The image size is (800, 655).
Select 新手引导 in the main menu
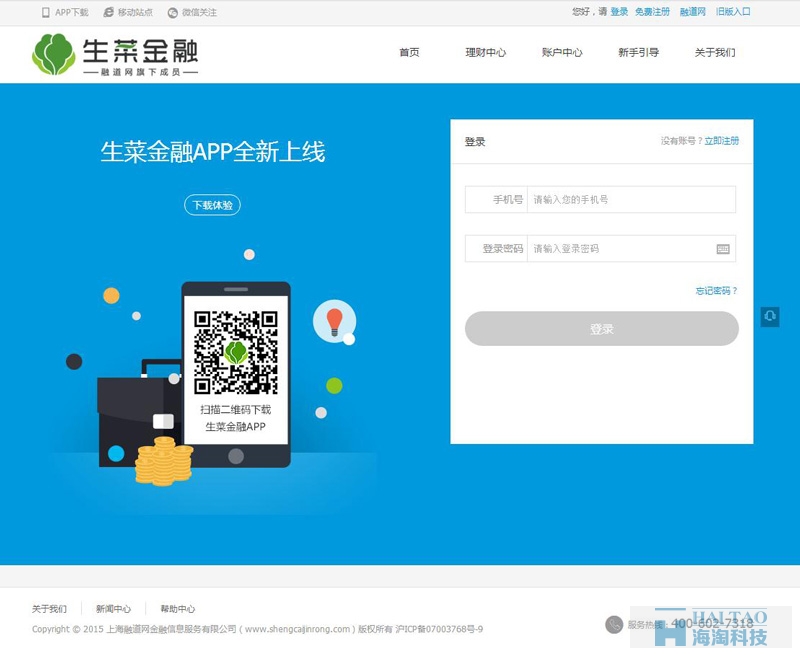tap(639, 53)
